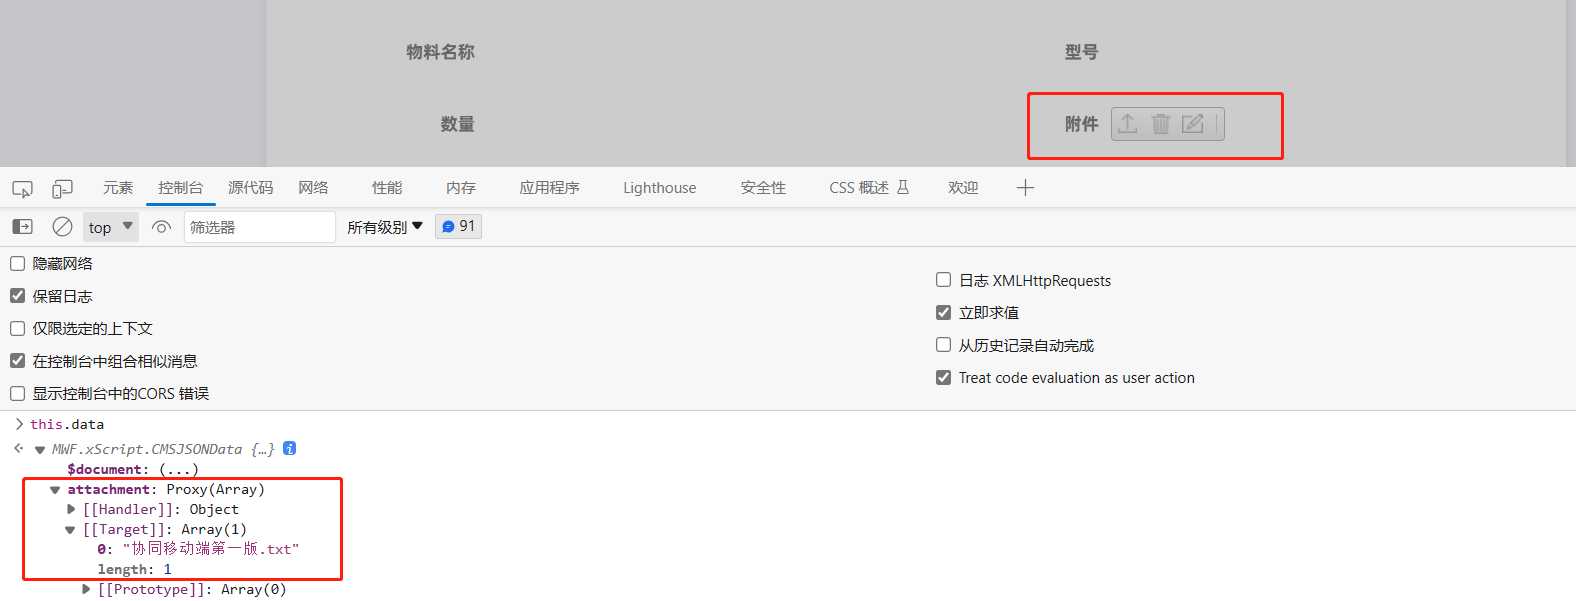The width and height of the screenshot is (1576, 601).
Task: Expand the [[Prototype]] Array(0) node
Action: tap(86, 589)
